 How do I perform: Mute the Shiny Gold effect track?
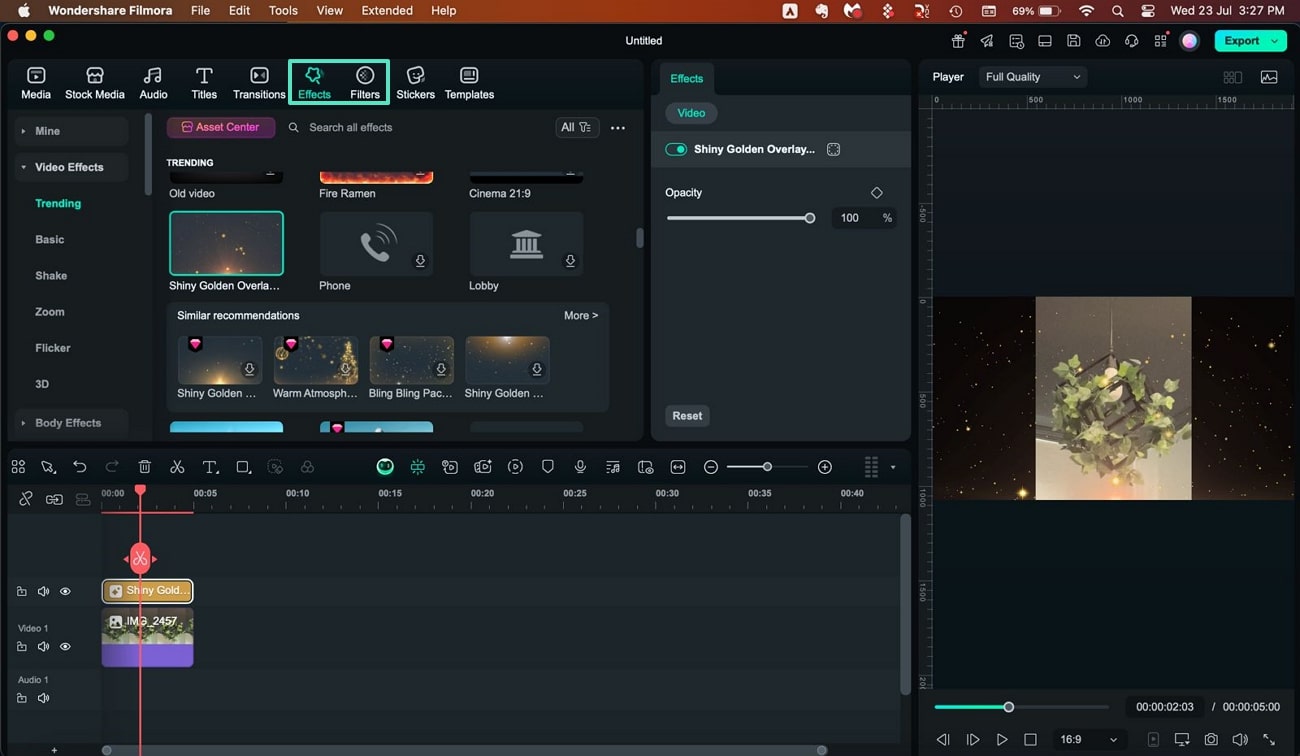43,591
